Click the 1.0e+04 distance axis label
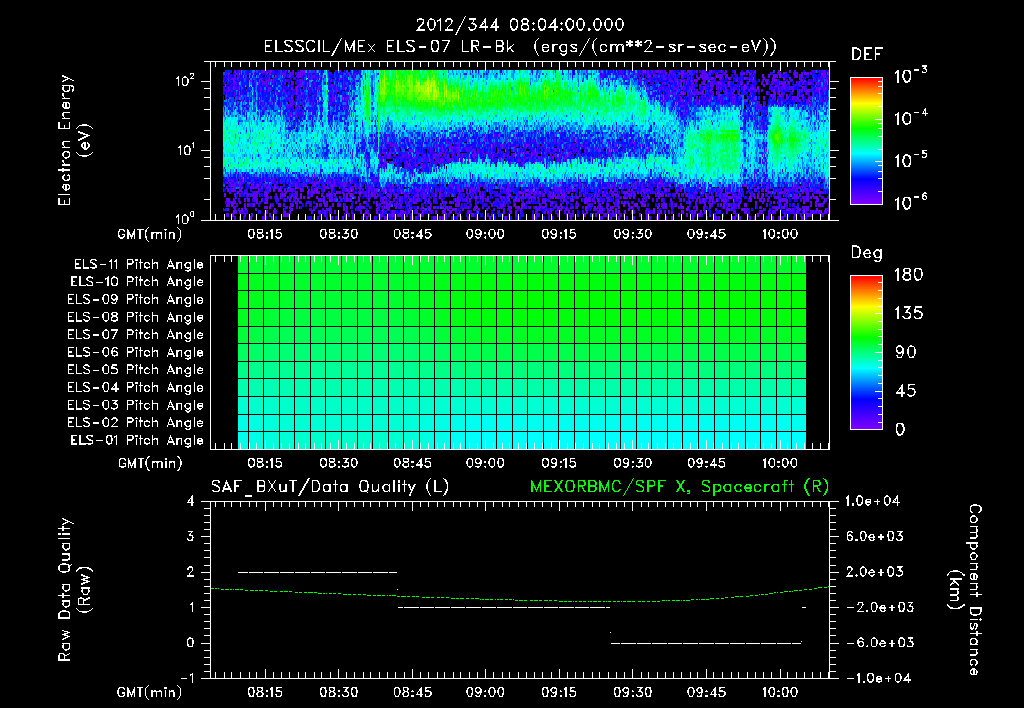1024x708 pixels. (872, 501)
